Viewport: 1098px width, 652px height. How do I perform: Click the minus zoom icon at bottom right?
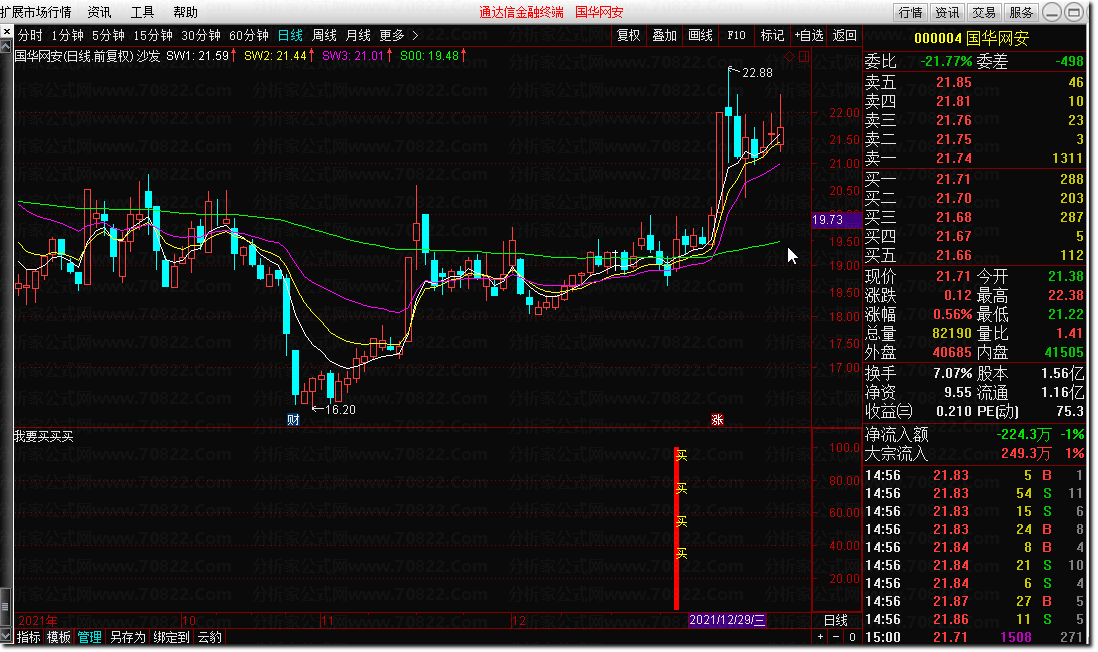pyautogui.click(x=836, y=637)
